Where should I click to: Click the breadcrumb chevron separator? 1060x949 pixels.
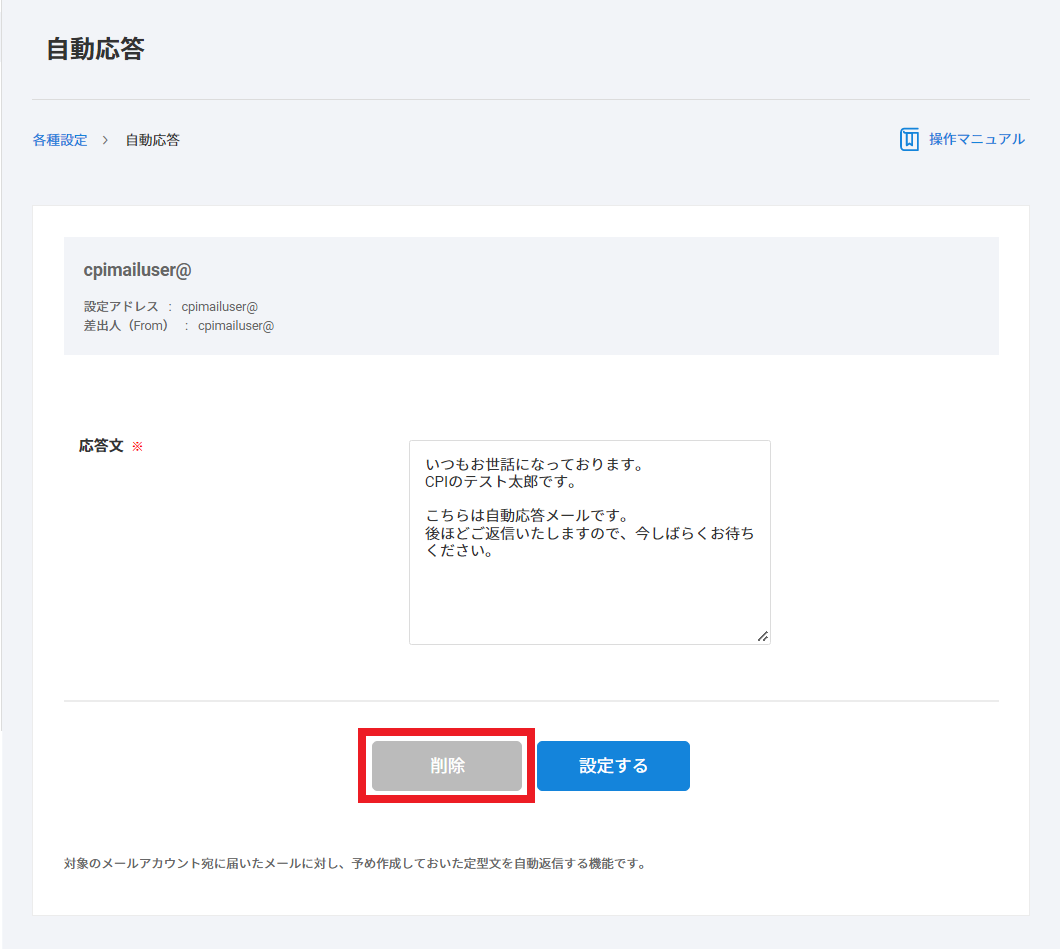point(105,140)
